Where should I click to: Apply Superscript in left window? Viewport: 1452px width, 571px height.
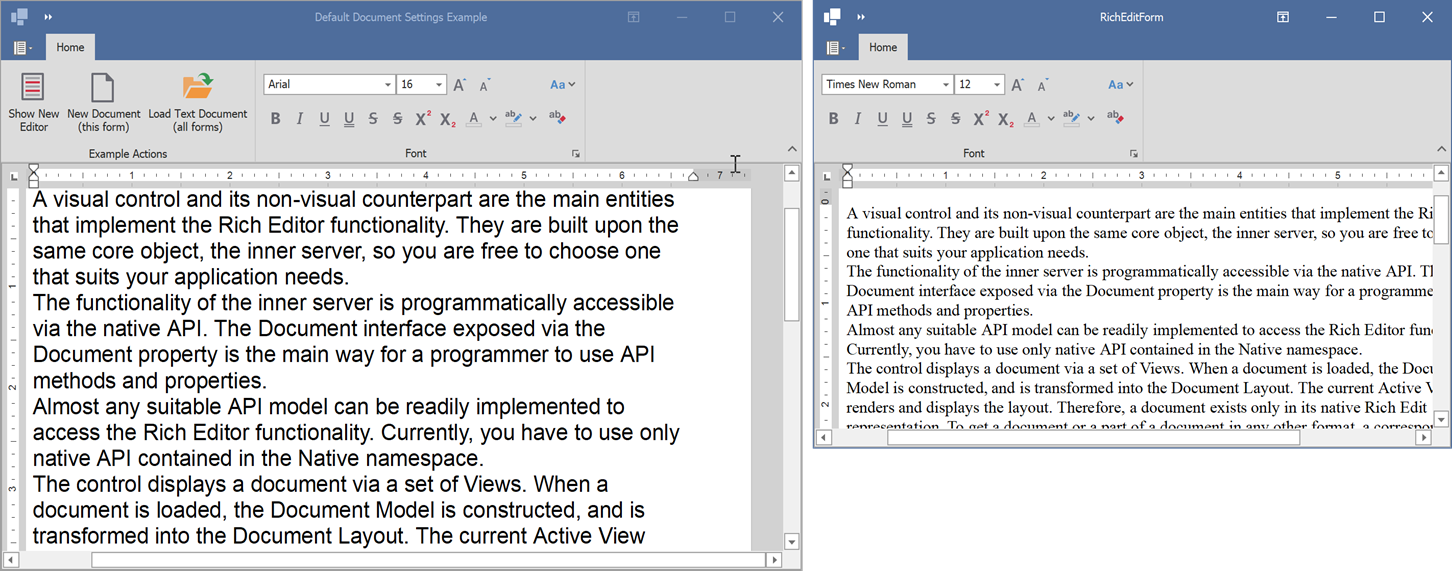coord(422,118)
